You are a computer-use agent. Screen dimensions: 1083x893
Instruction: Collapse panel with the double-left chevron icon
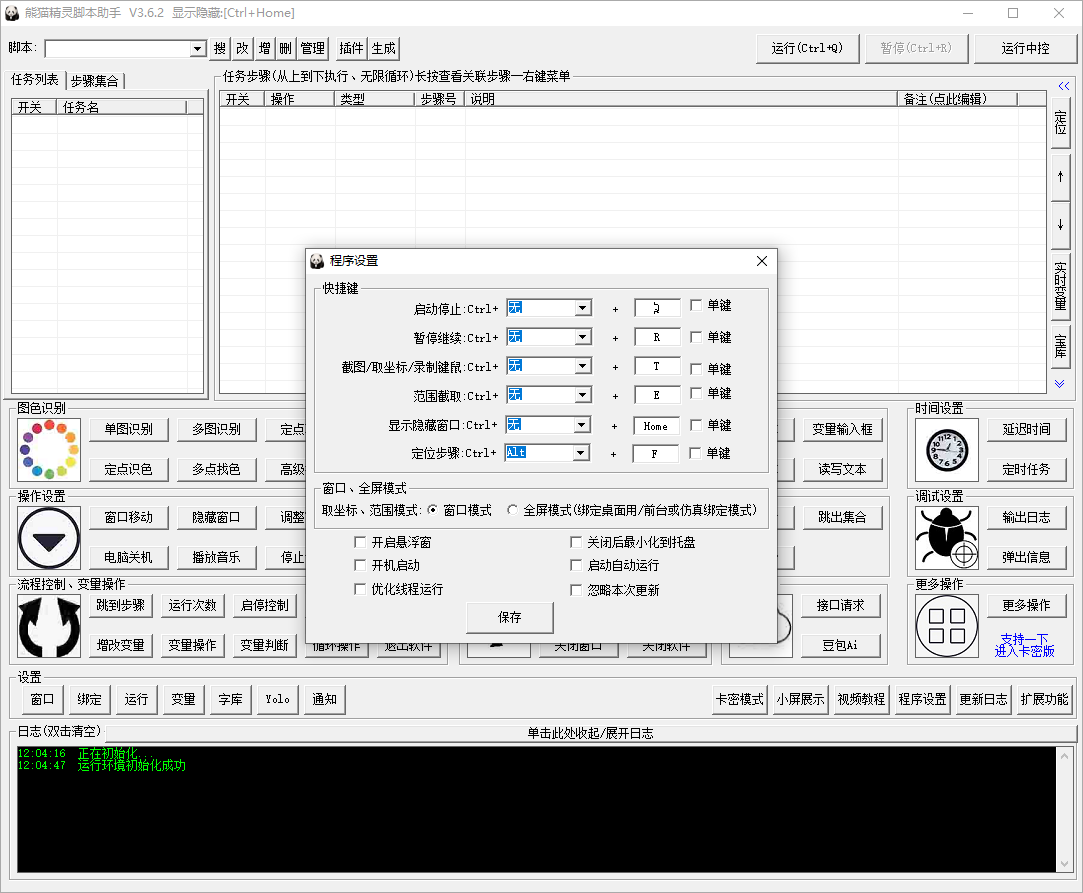(1063, 87)
